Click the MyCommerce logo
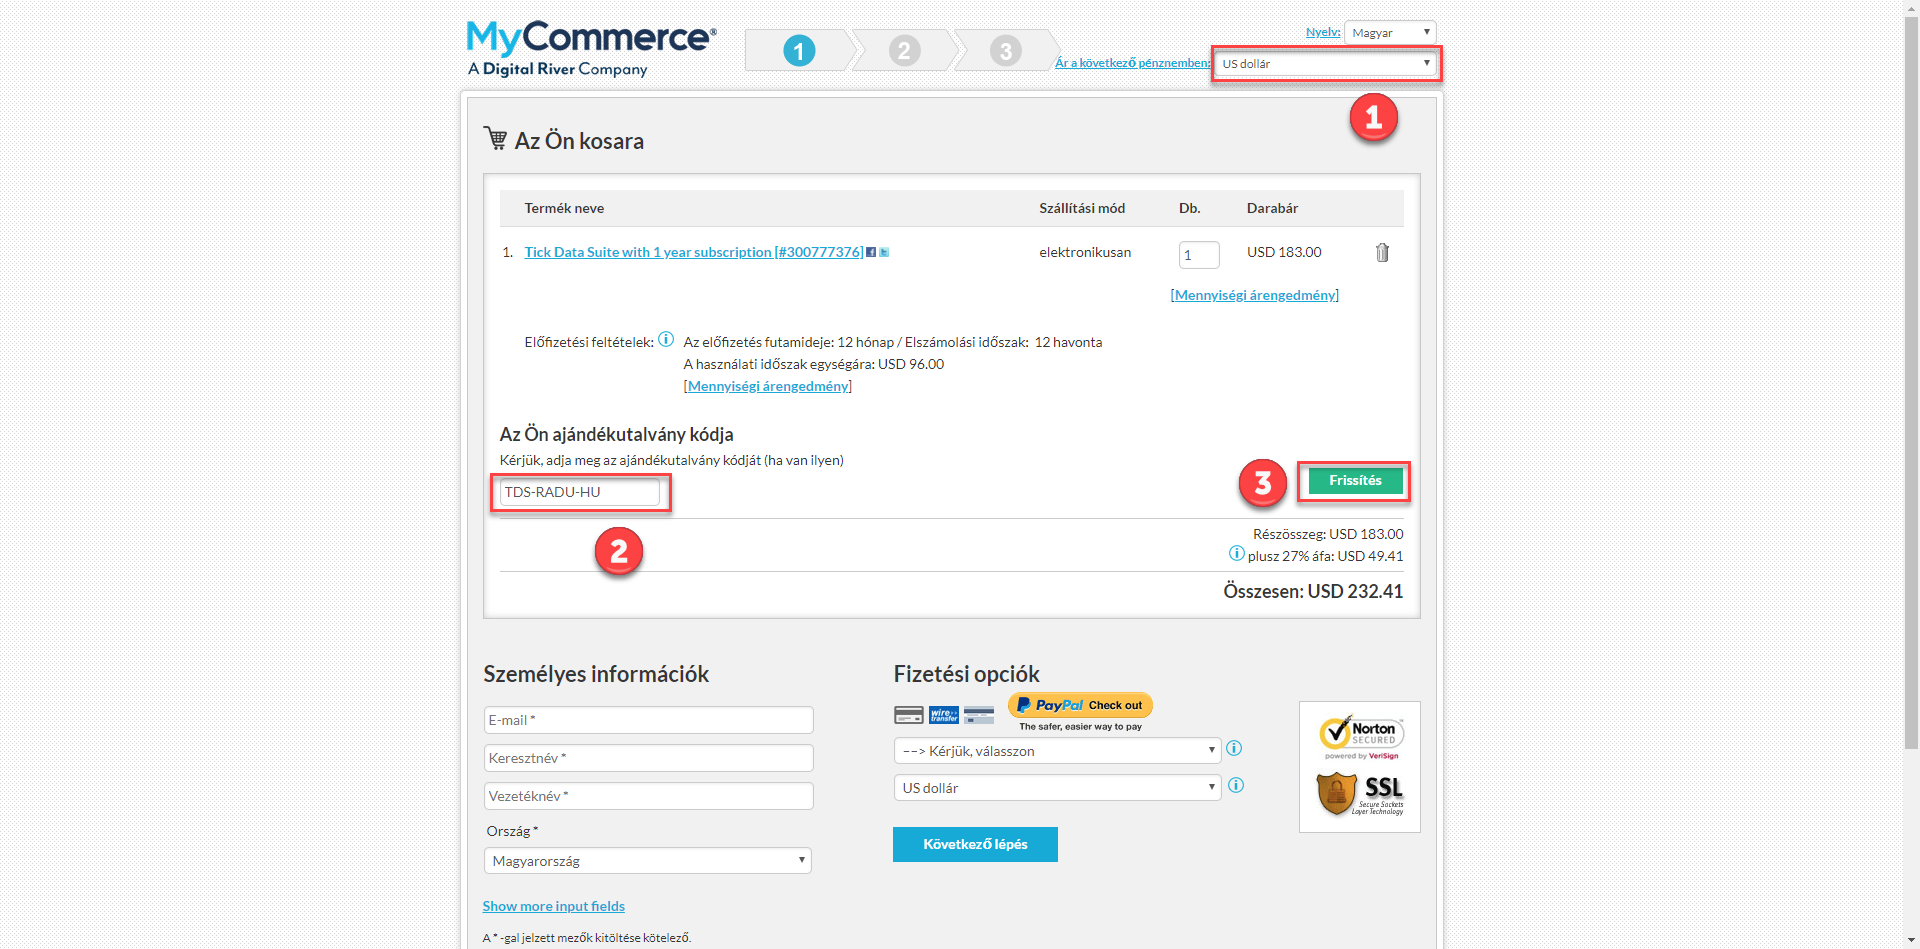 coord(591,48)
